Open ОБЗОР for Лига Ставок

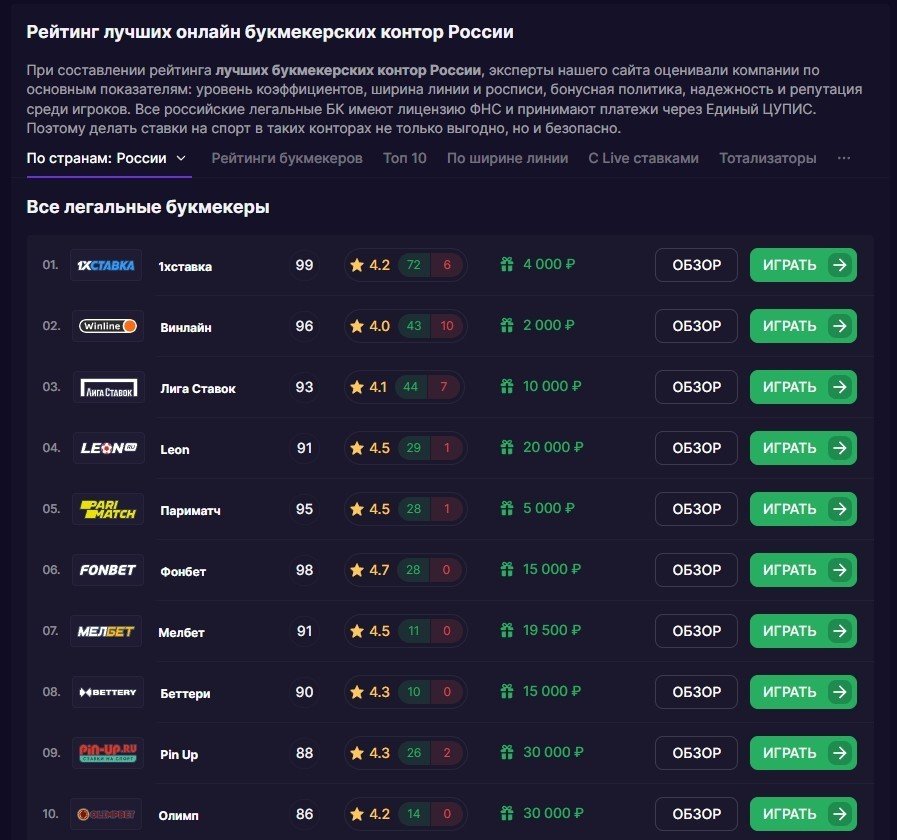(x=696, y=387)
